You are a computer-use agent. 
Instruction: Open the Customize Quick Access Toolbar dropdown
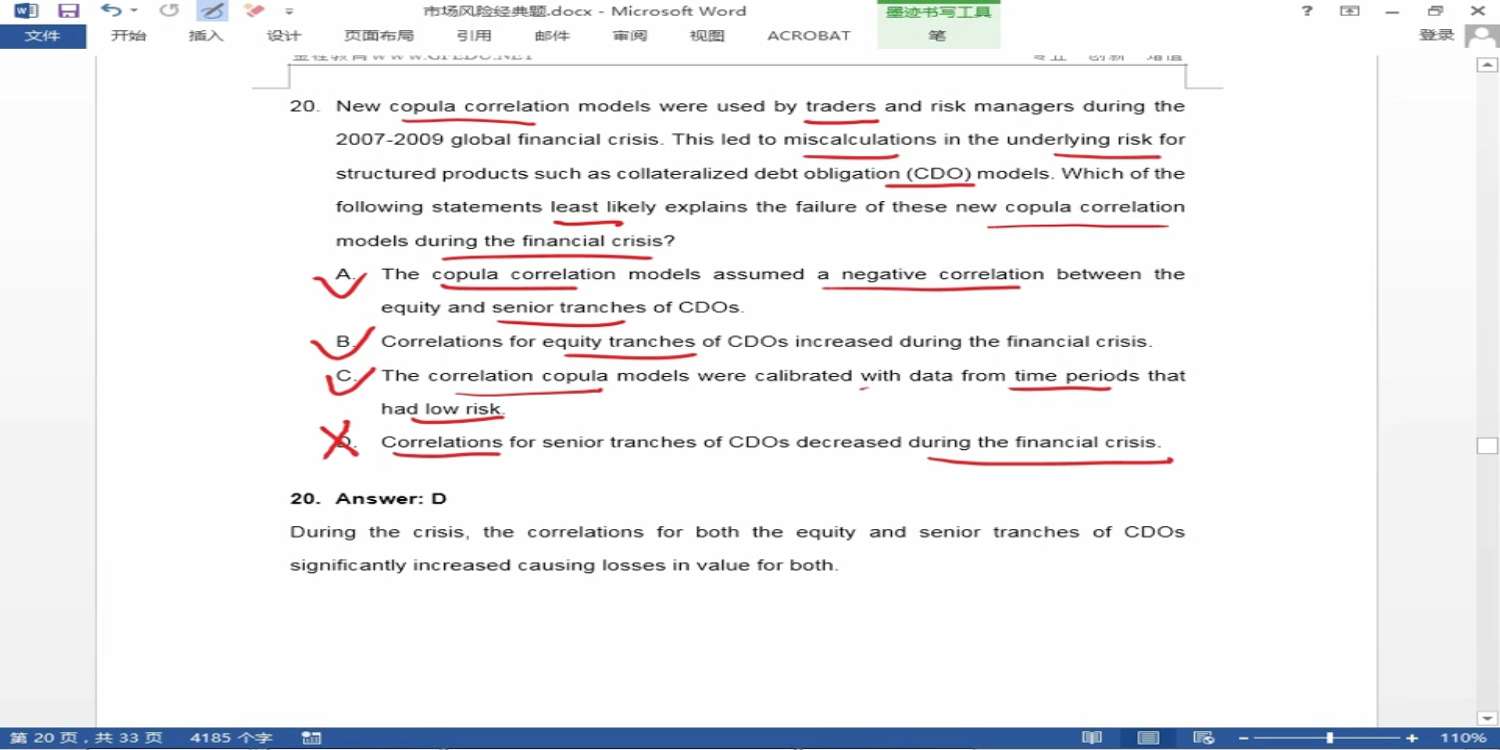pyautogui.click(x=289, y=12)
